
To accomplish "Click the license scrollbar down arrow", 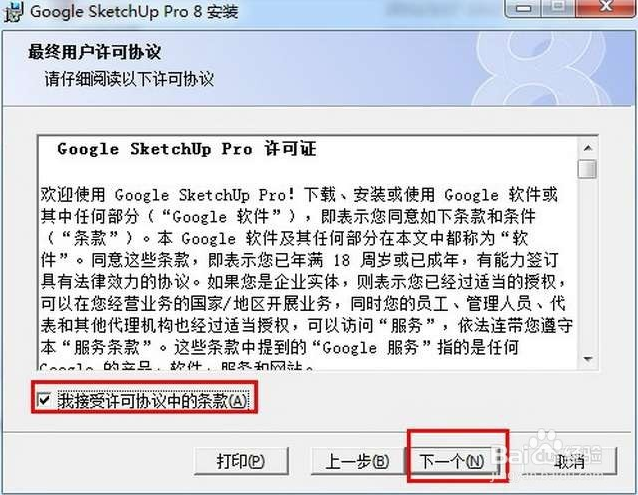I will 587,359.
